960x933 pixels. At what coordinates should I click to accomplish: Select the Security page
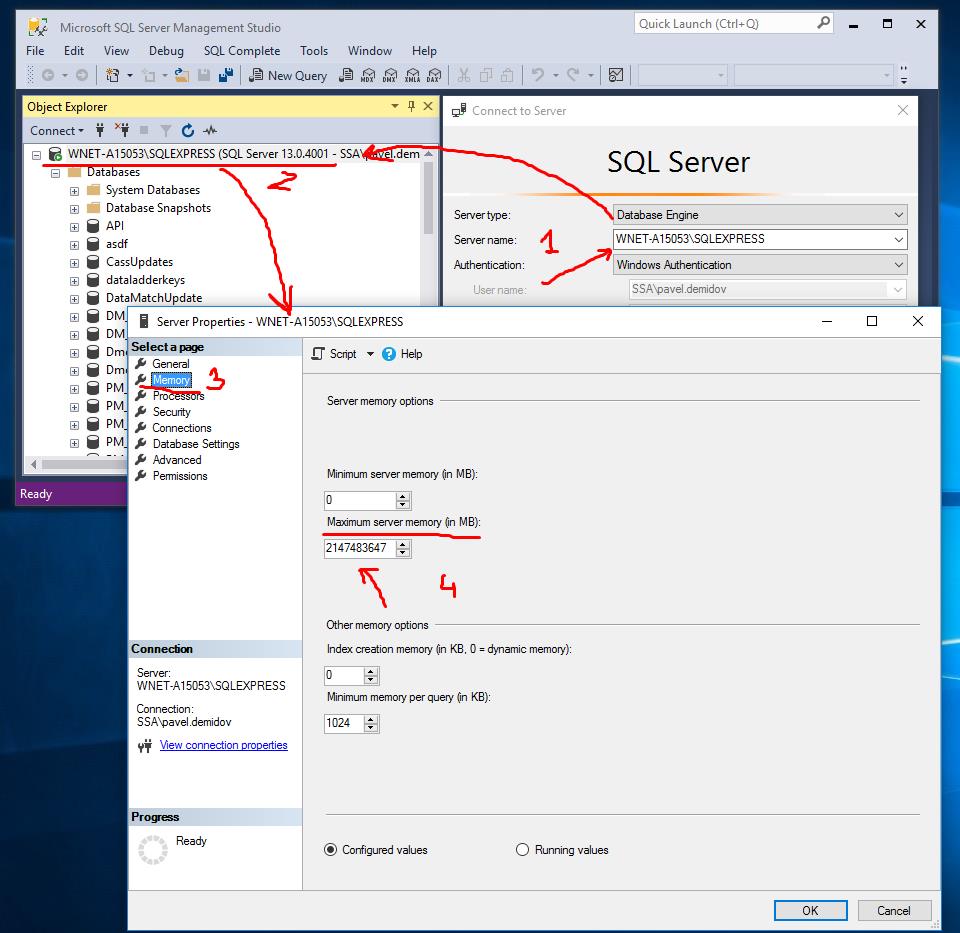[x=171, y=412]
